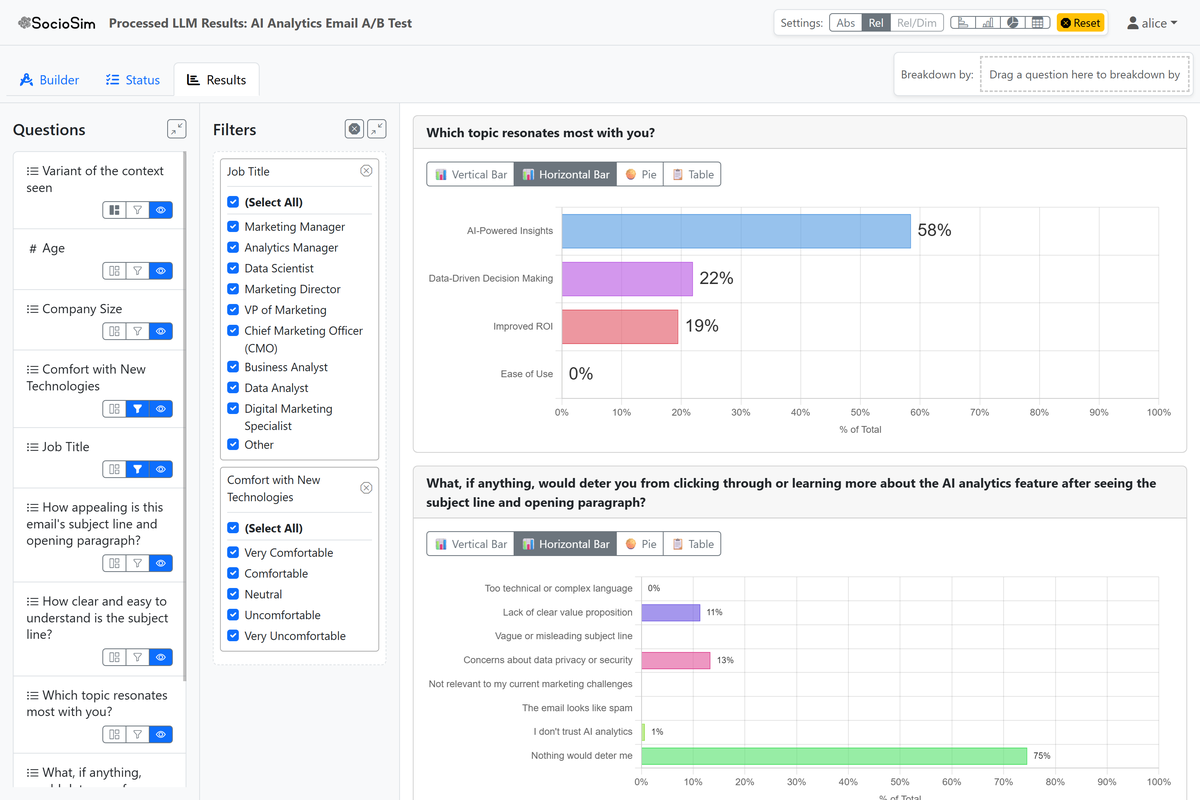Click filter icon for email's subject line appeal question

137,563
